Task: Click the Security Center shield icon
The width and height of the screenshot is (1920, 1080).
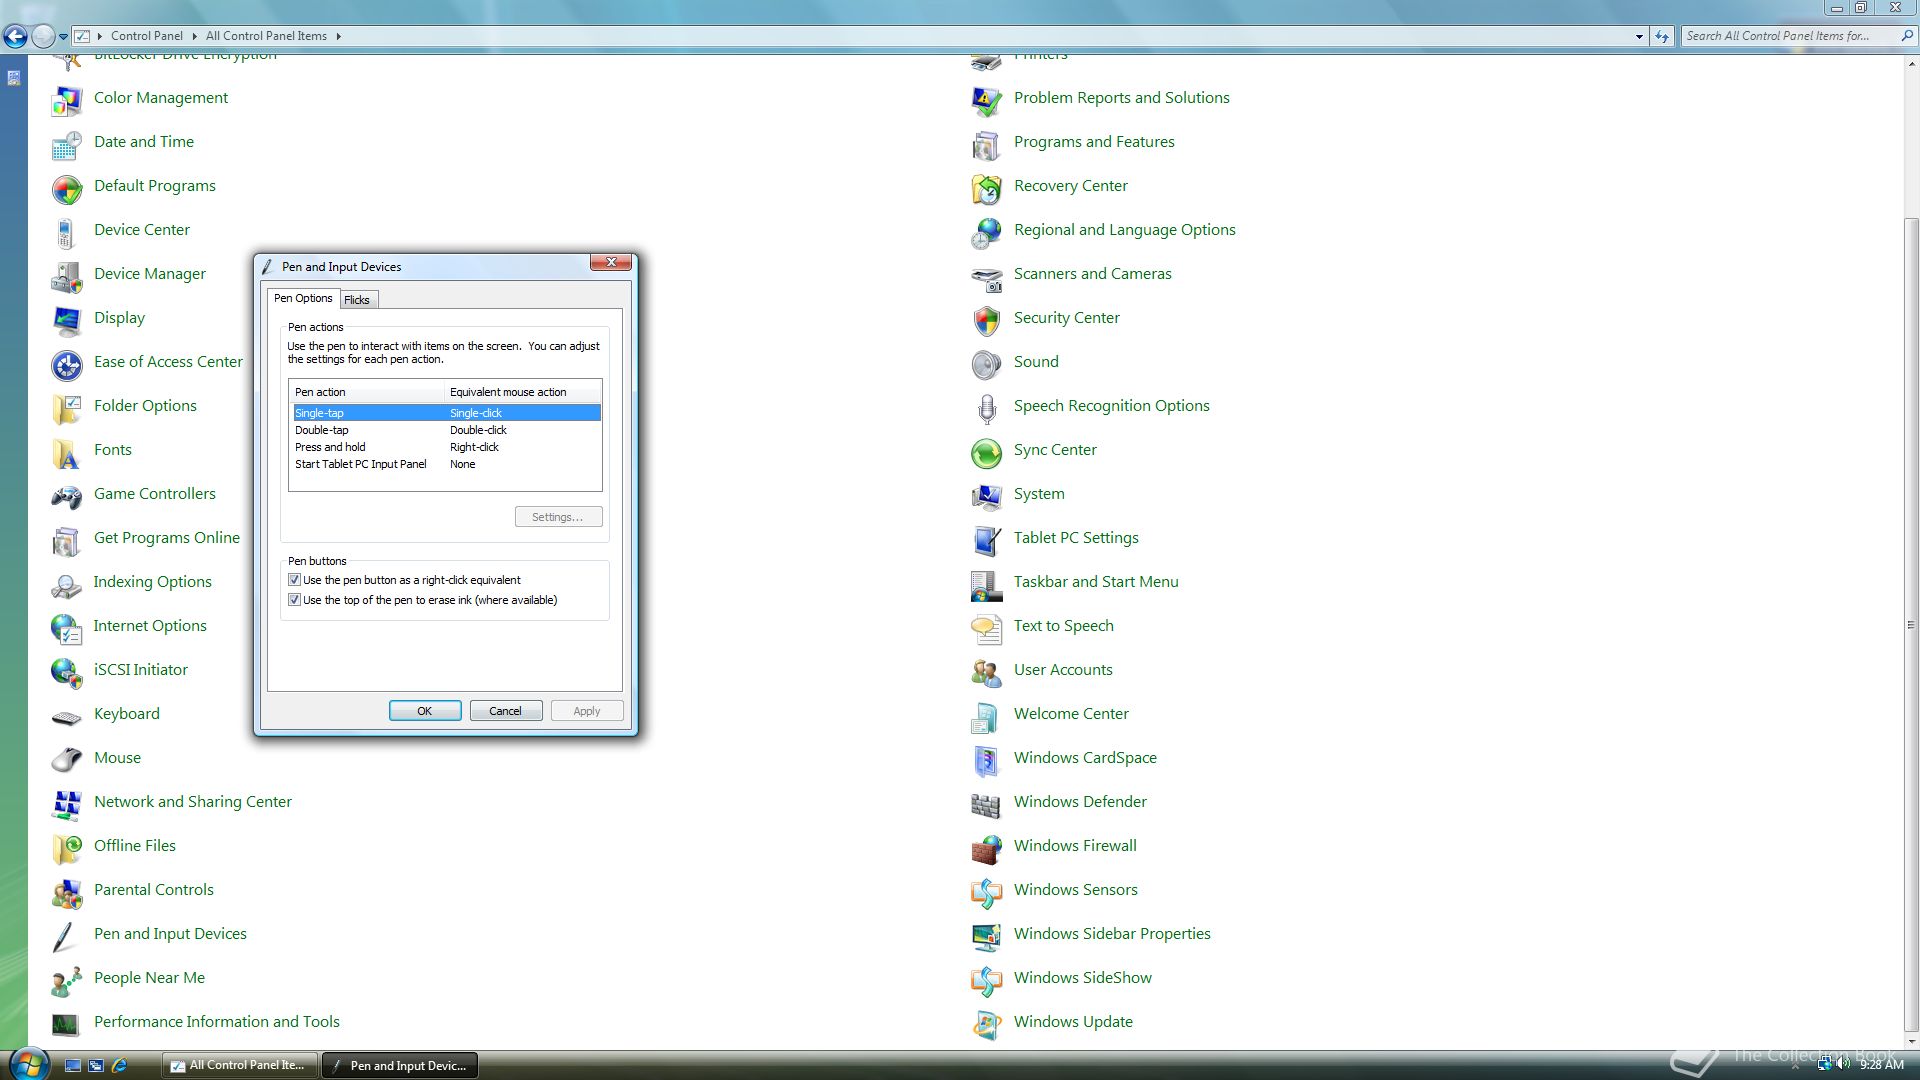Action: pos(987,319)
